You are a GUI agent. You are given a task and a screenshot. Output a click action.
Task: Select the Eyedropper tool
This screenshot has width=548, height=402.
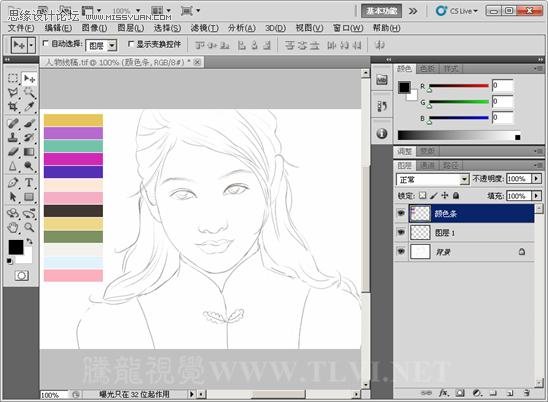(30, 106)
